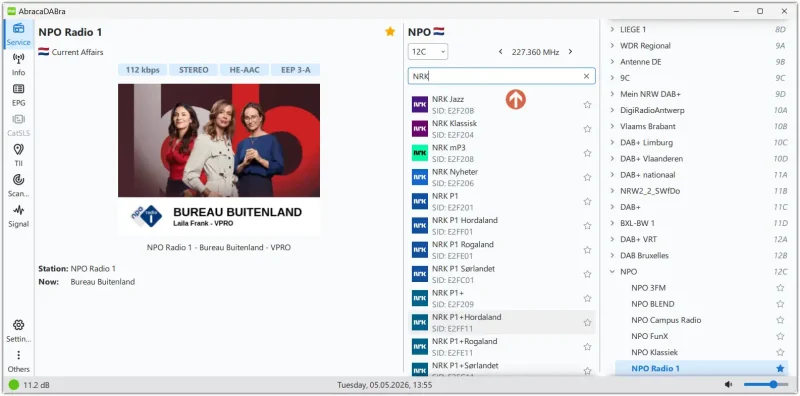Viewport: 800px width, 396px height.
Task: Adjust the volume slider
Action: (766, 384)
